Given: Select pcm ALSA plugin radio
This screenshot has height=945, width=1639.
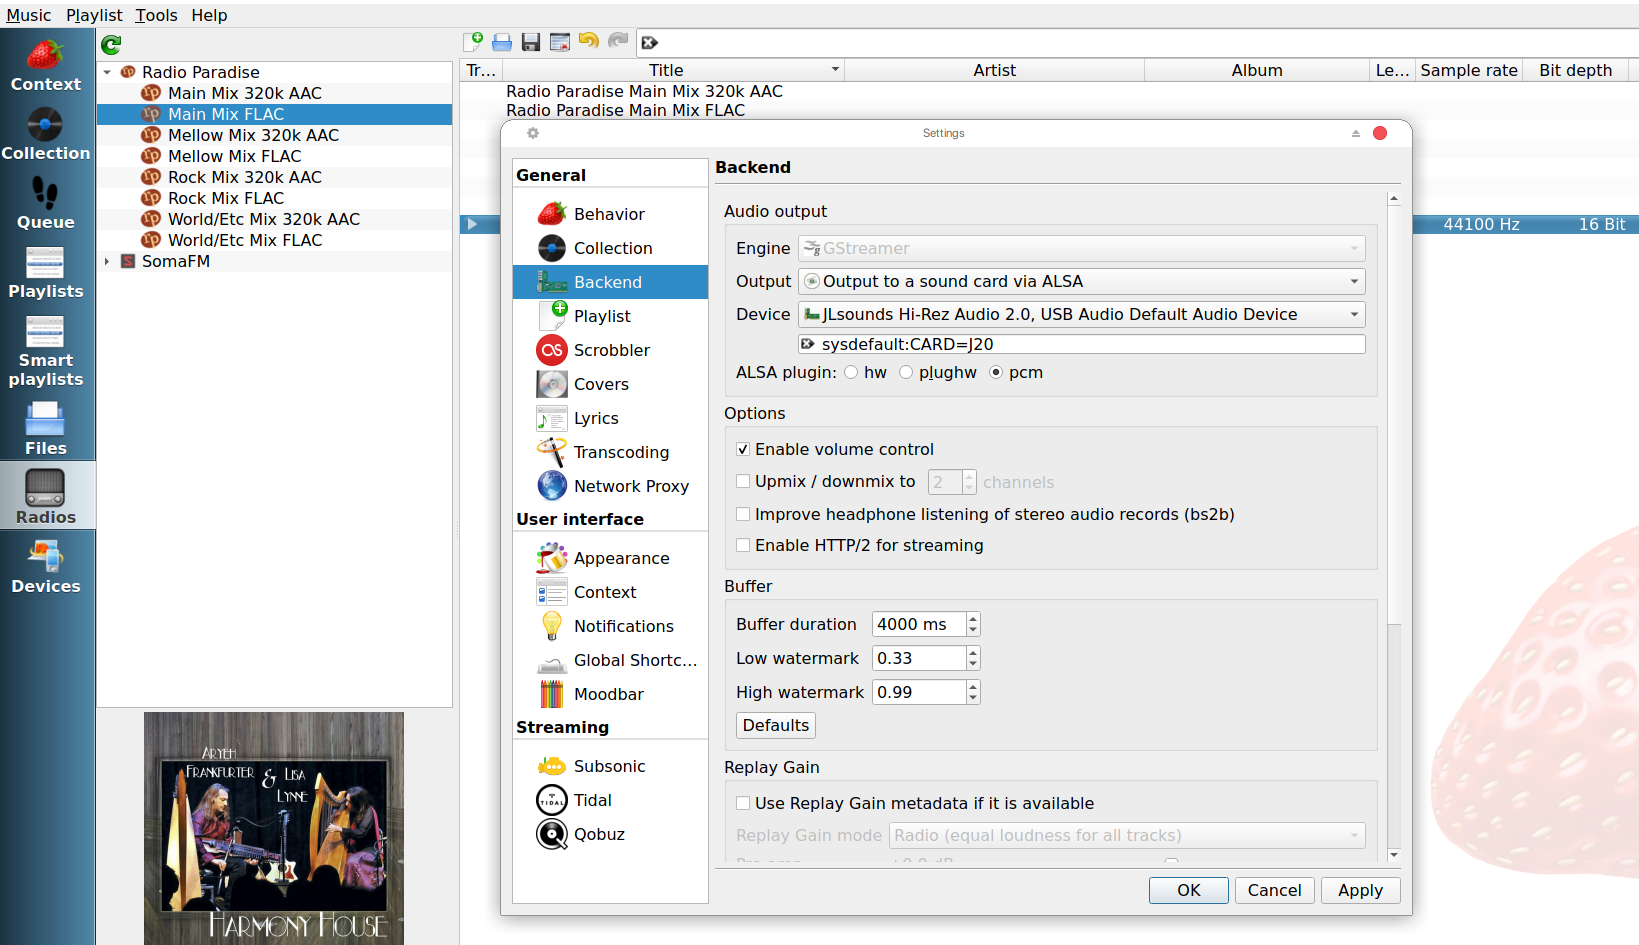Looking at the screenshot, I should 996,372.
